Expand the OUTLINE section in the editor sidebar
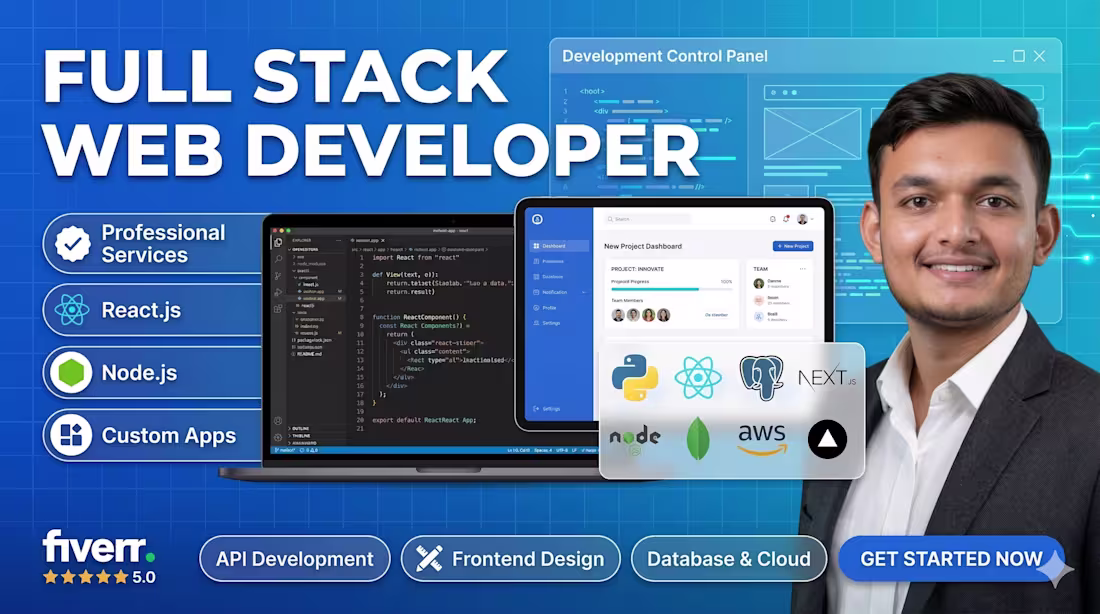This screenshot has width=1100, height=614. point(298,429)
